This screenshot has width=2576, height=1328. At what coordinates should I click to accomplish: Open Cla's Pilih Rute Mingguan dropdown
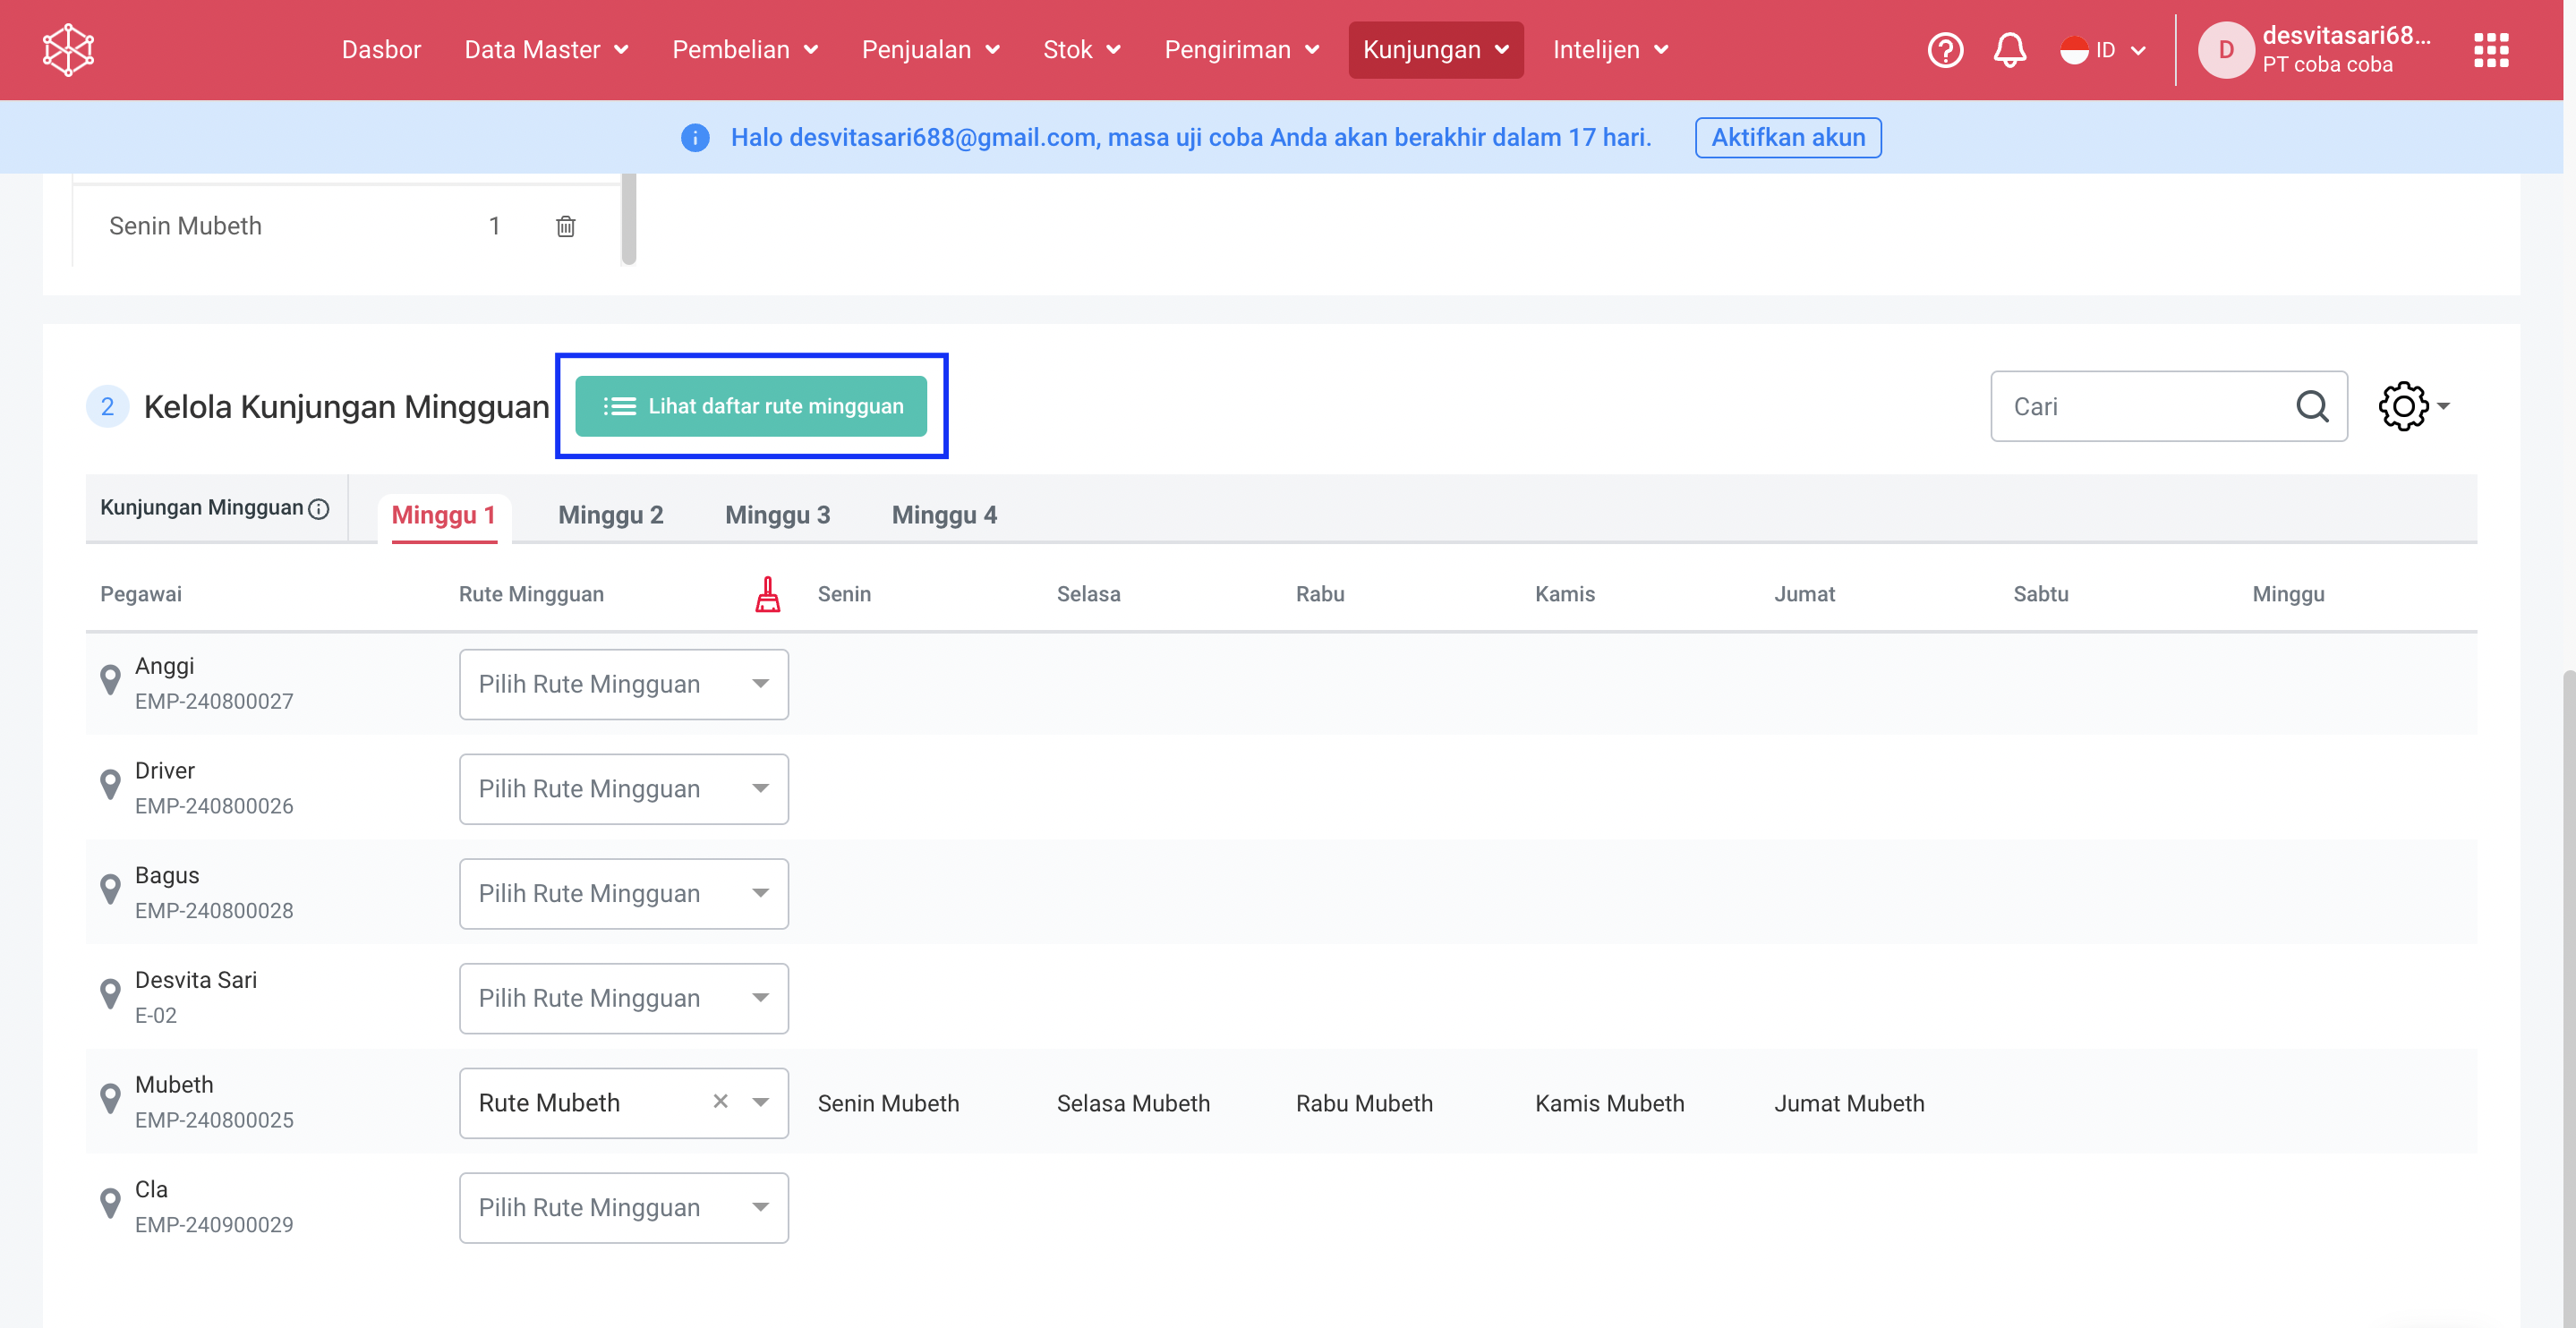point(623,1207)
